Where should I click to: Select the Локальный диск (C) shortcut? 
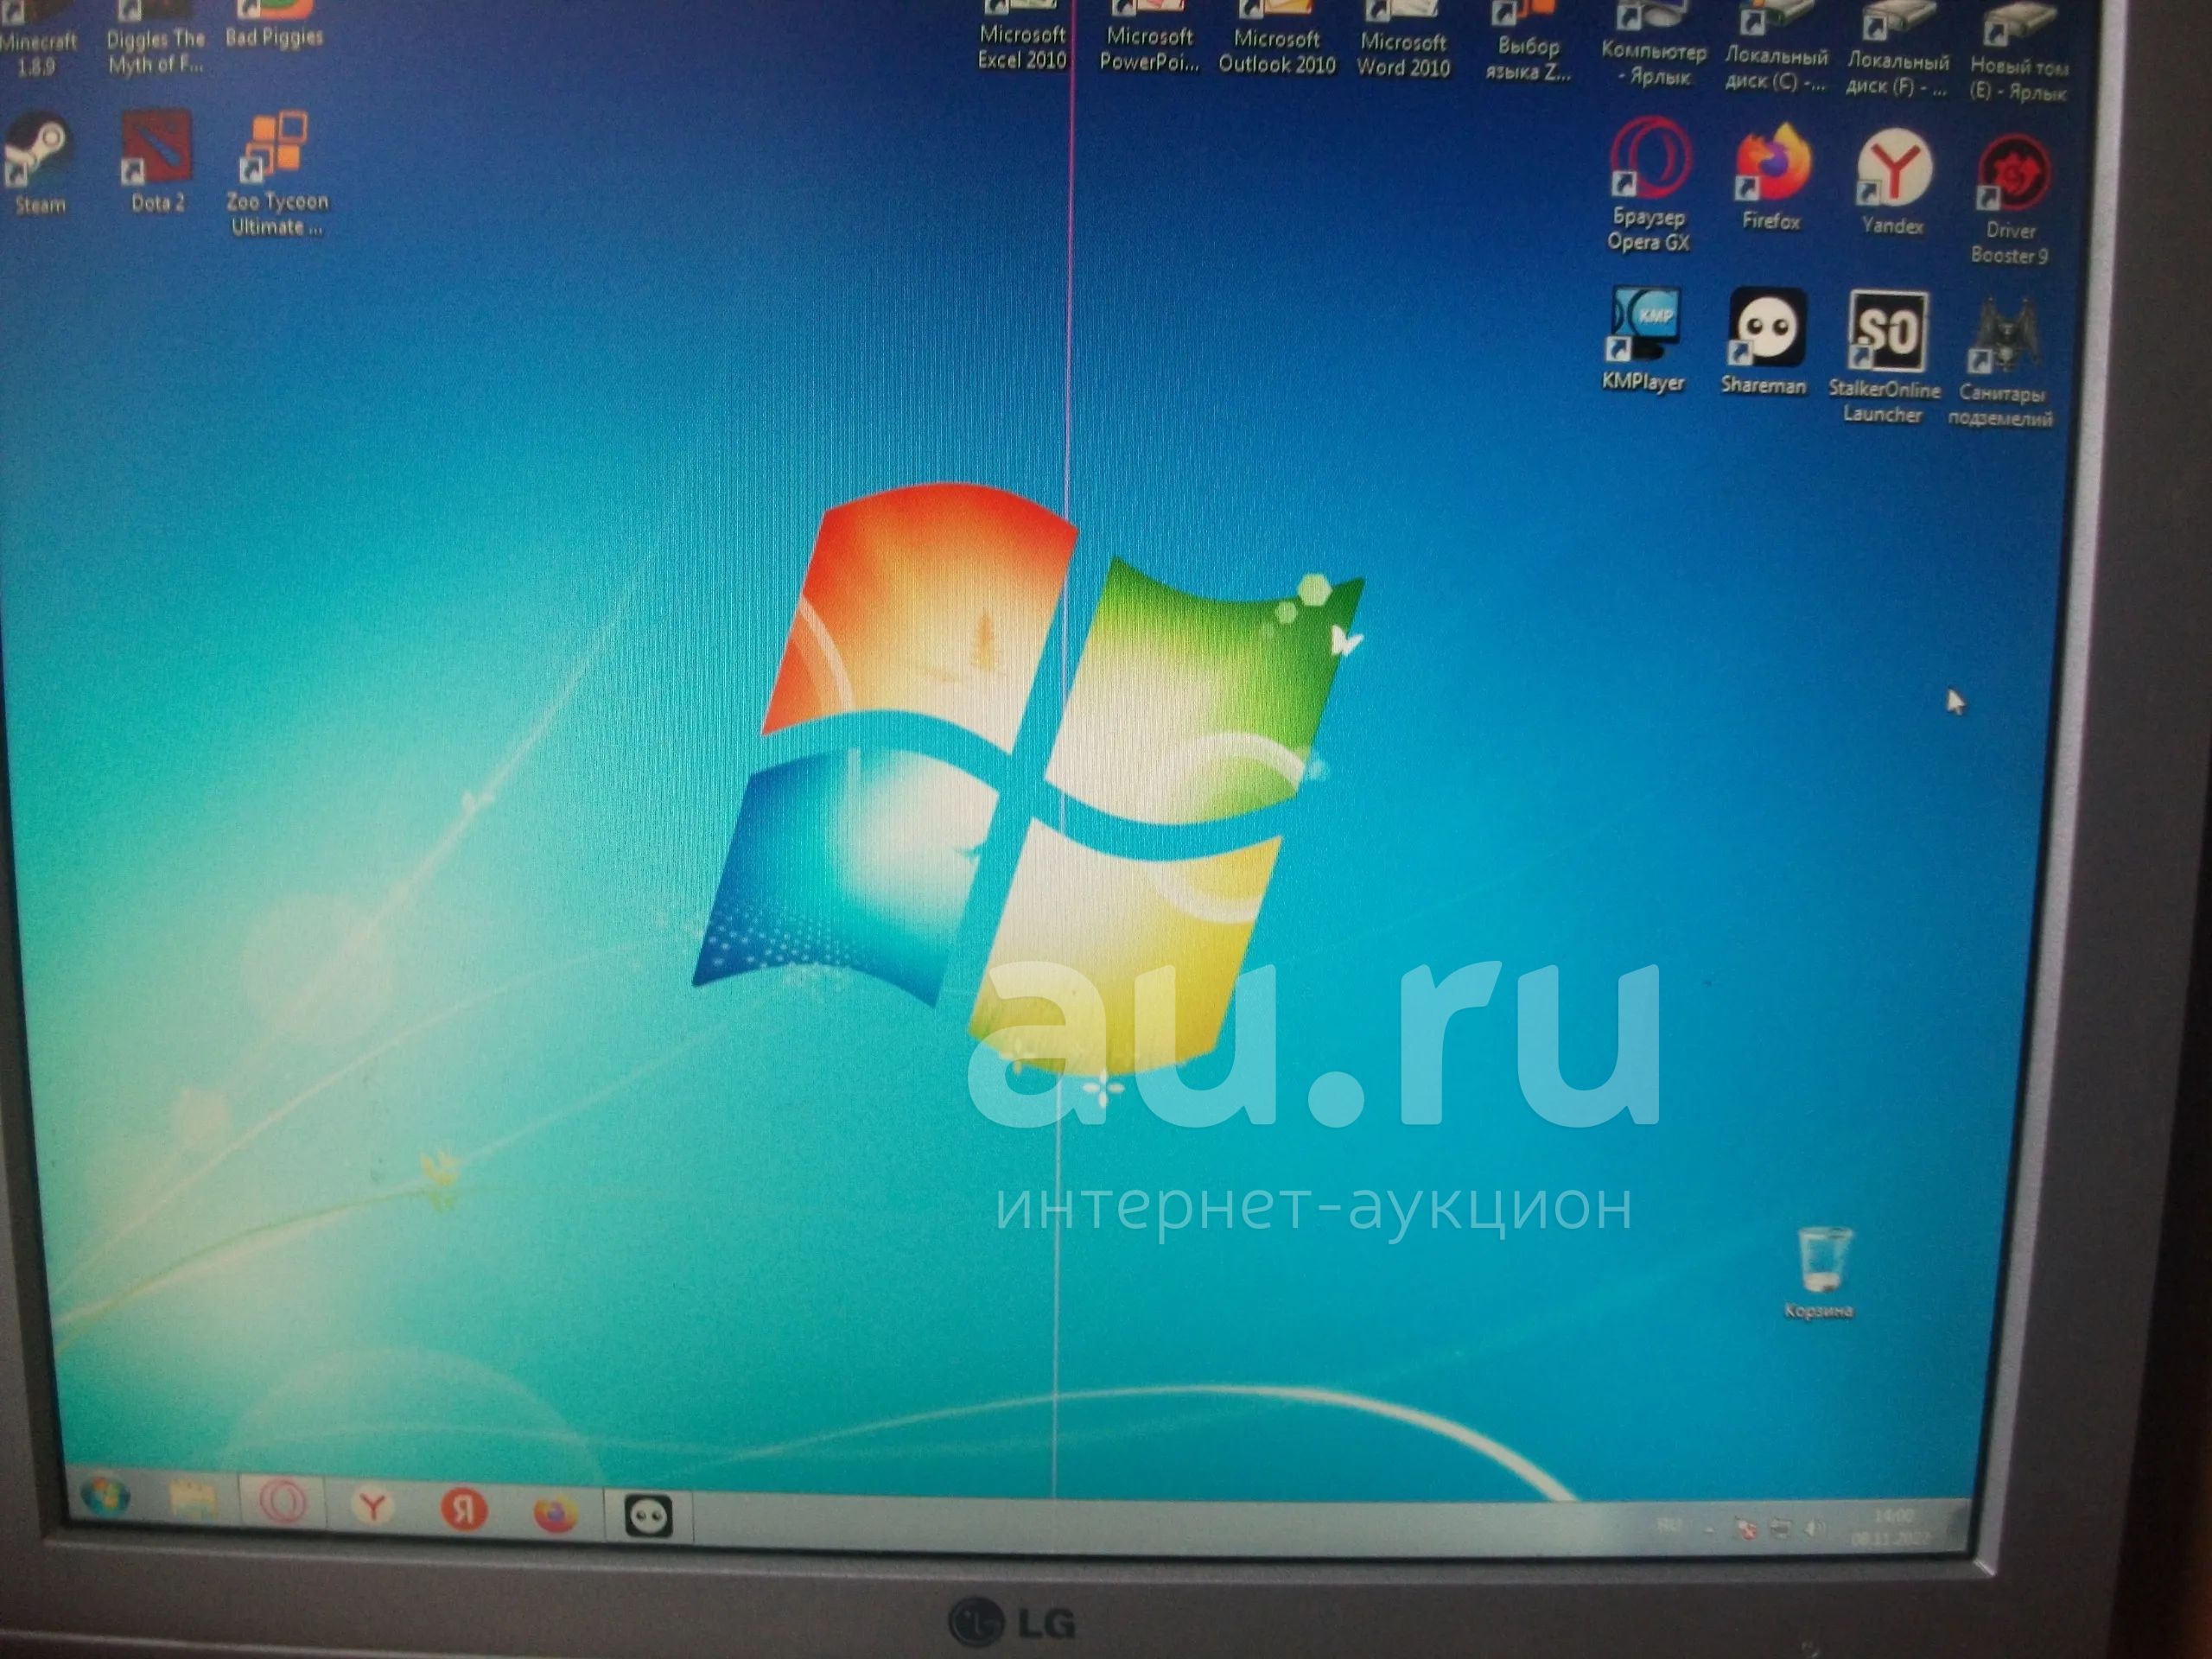click(x=1776, y=48)
